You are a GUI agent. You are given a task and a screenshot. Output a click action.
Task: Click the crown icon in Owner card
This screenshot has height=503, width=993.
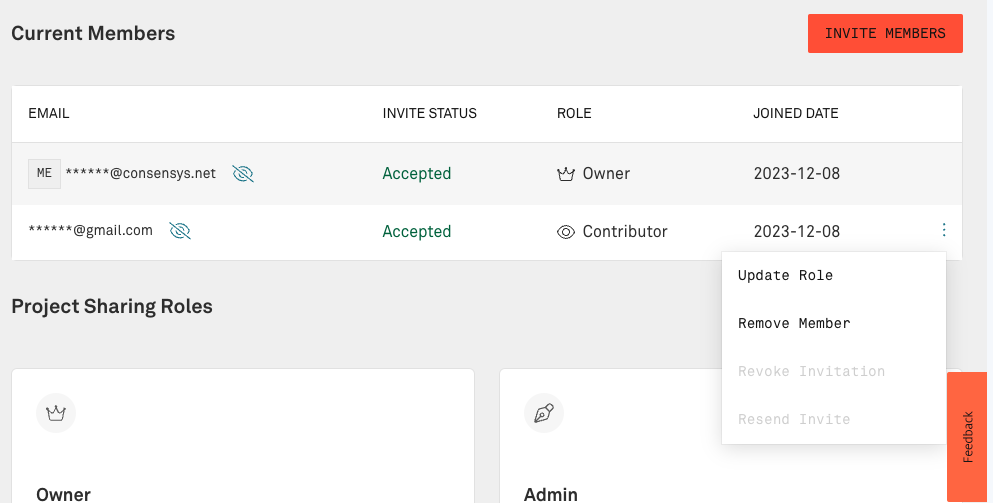click(56, 413)
